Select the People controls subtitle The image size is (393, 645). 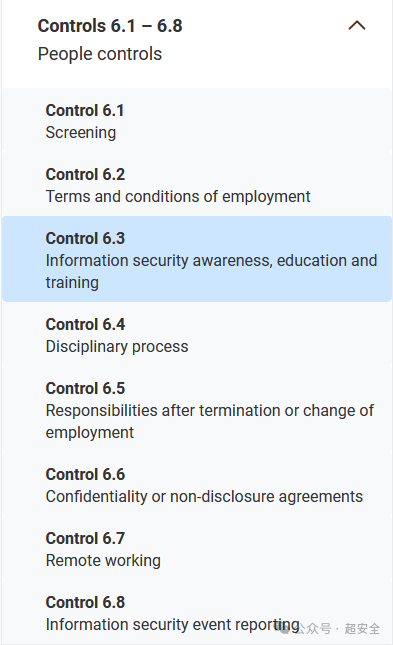tap(100, 54)
